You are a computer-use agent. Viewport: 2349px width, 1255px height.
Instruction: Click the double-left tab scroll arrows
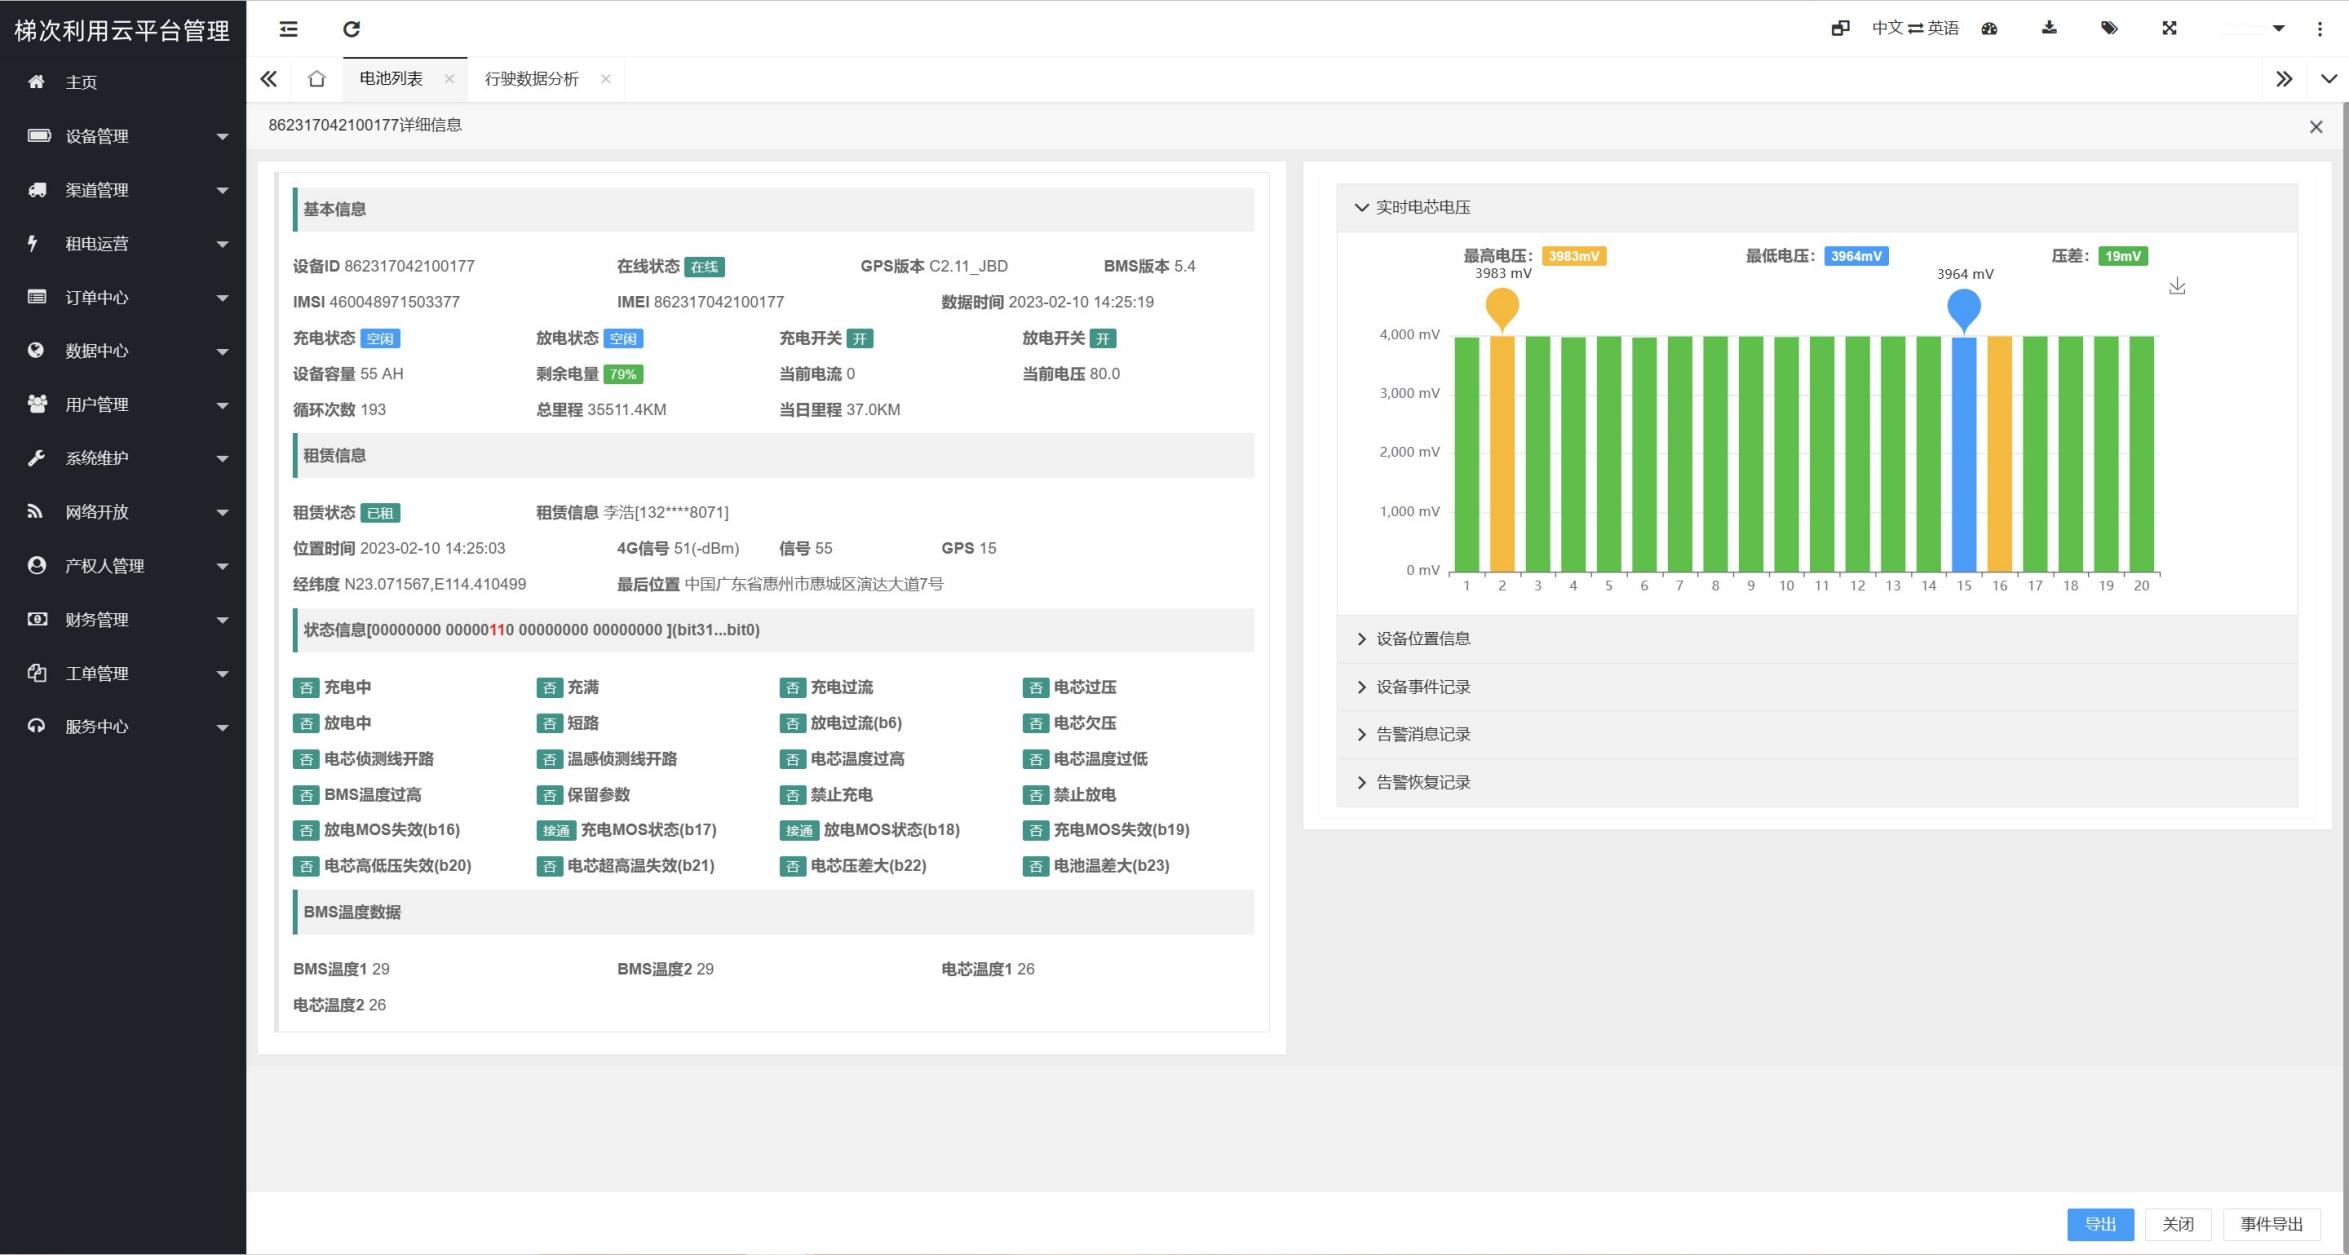click(269, 79)
